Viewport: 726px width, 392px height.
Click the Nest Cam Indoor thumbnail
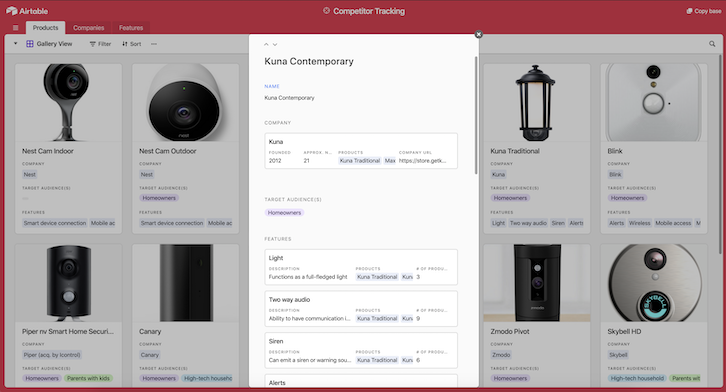[x=69, y=102]
